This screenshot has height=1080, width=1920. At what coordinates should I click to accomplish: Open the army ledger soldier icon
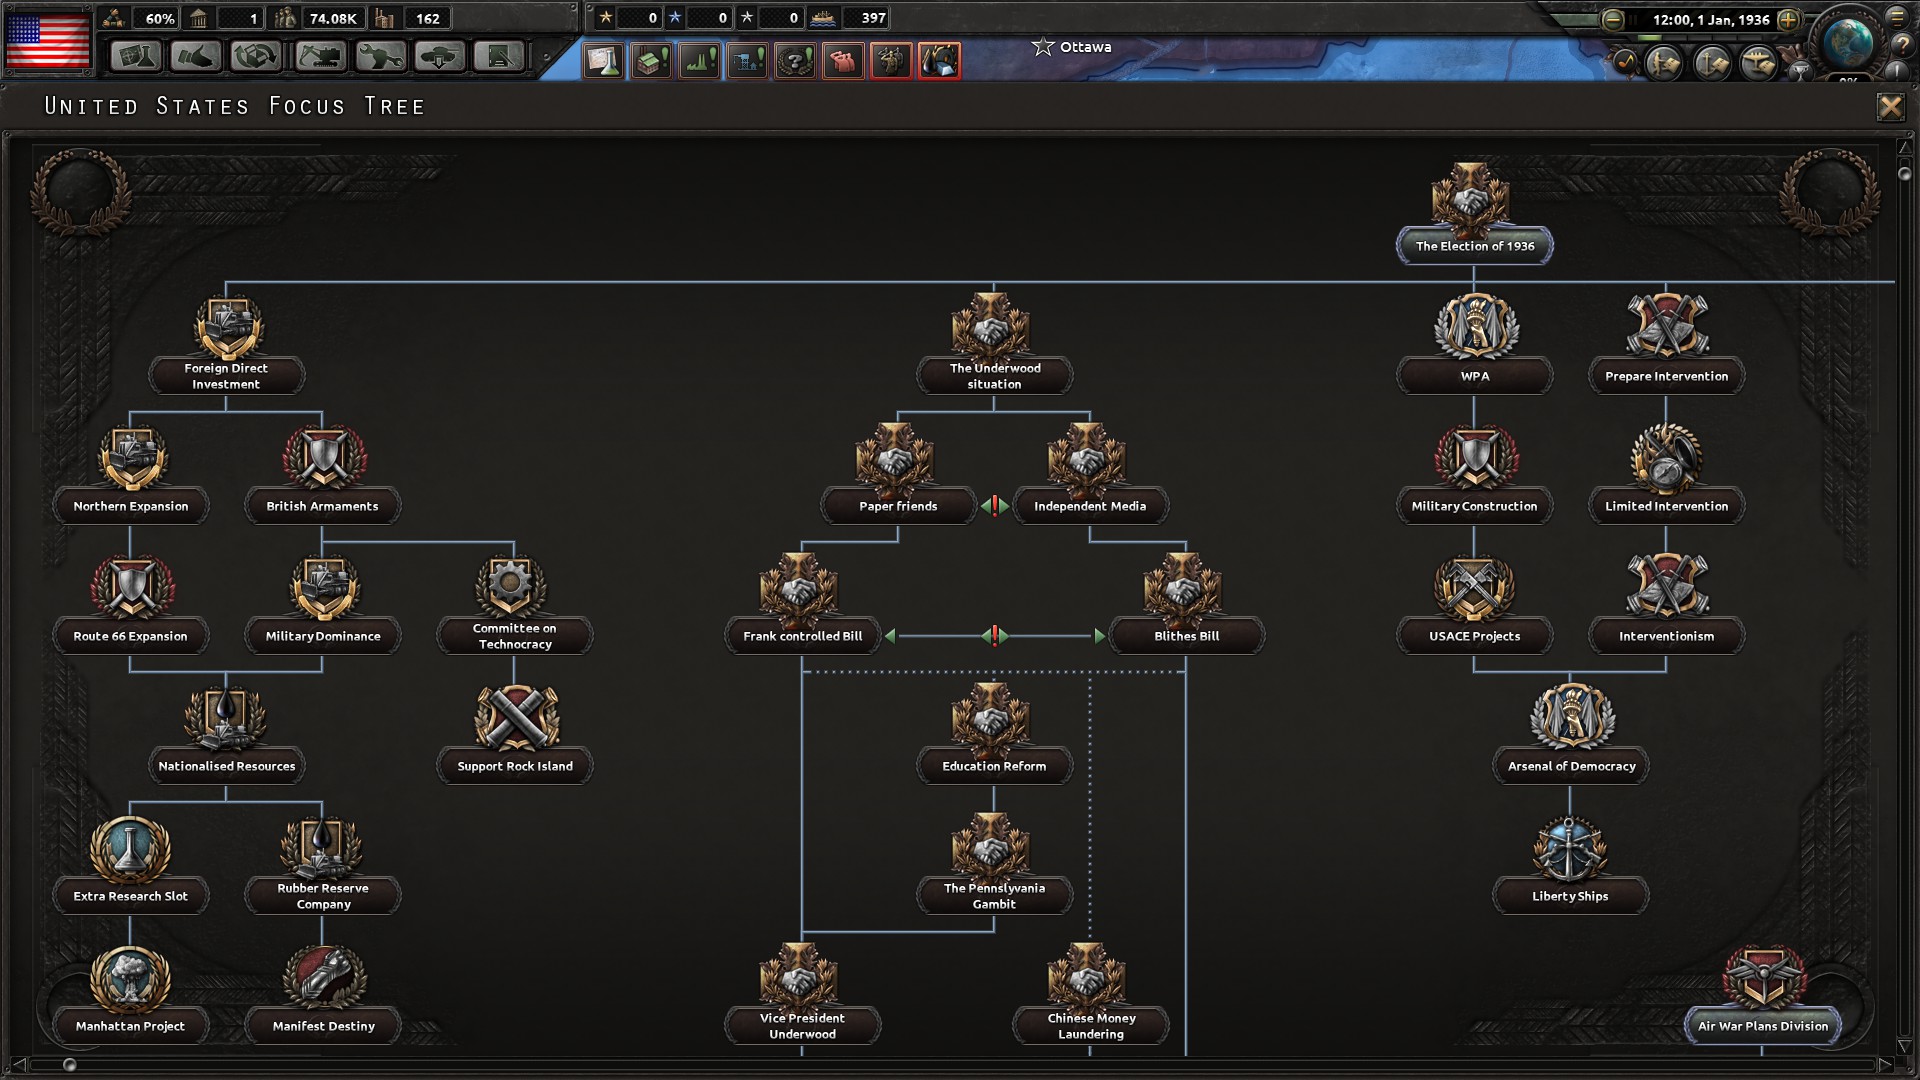click(1665, 63)
